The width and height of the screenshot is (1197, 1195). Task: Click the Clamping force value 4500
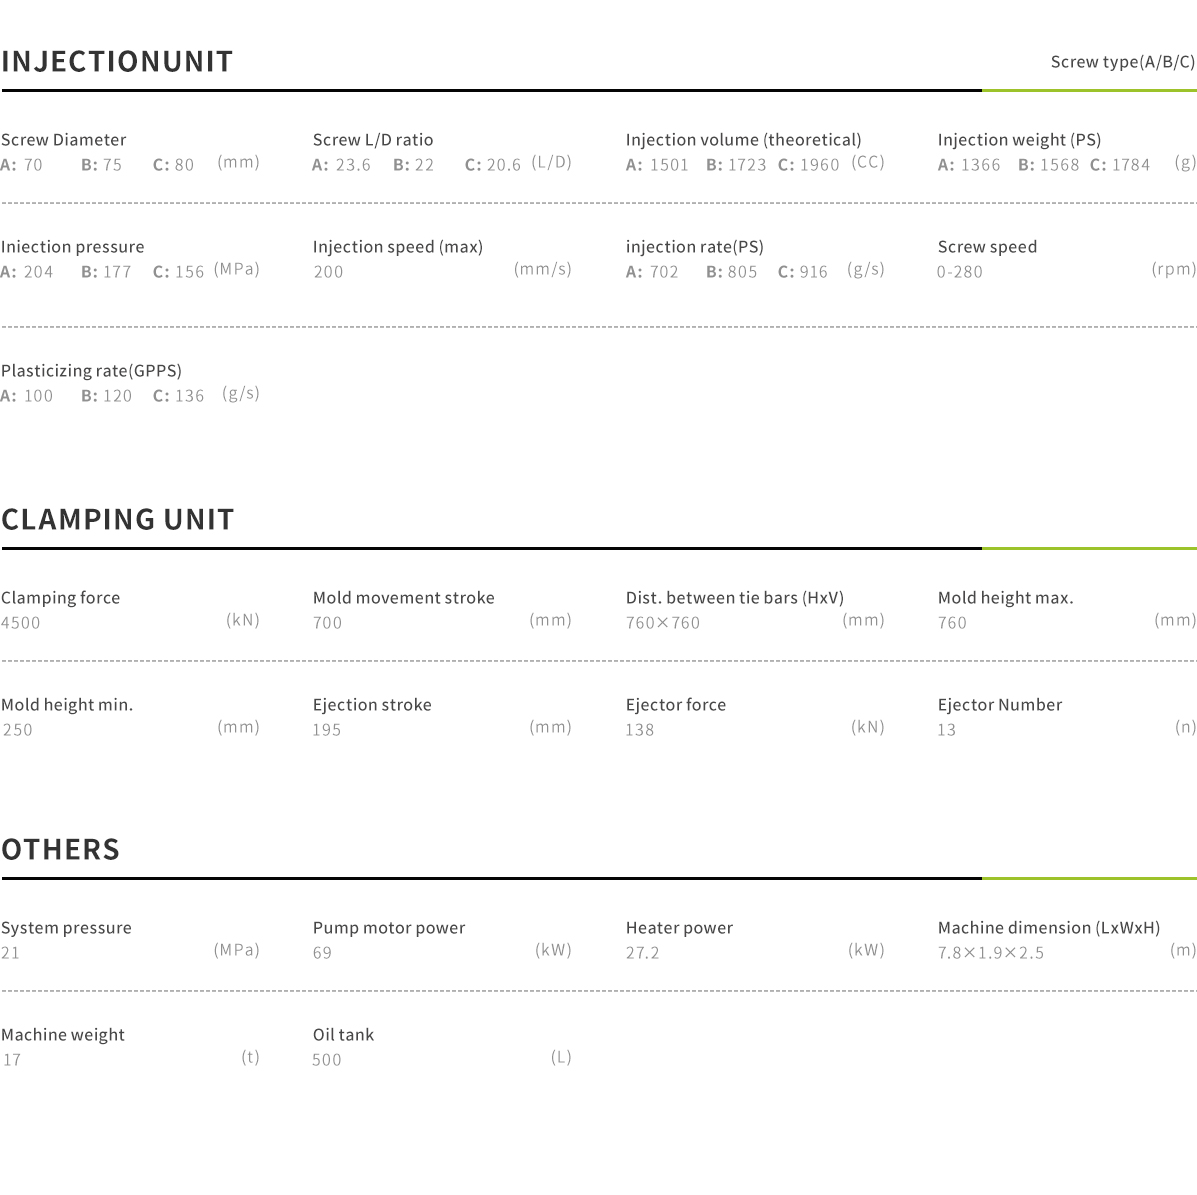[x=21, y=623]
